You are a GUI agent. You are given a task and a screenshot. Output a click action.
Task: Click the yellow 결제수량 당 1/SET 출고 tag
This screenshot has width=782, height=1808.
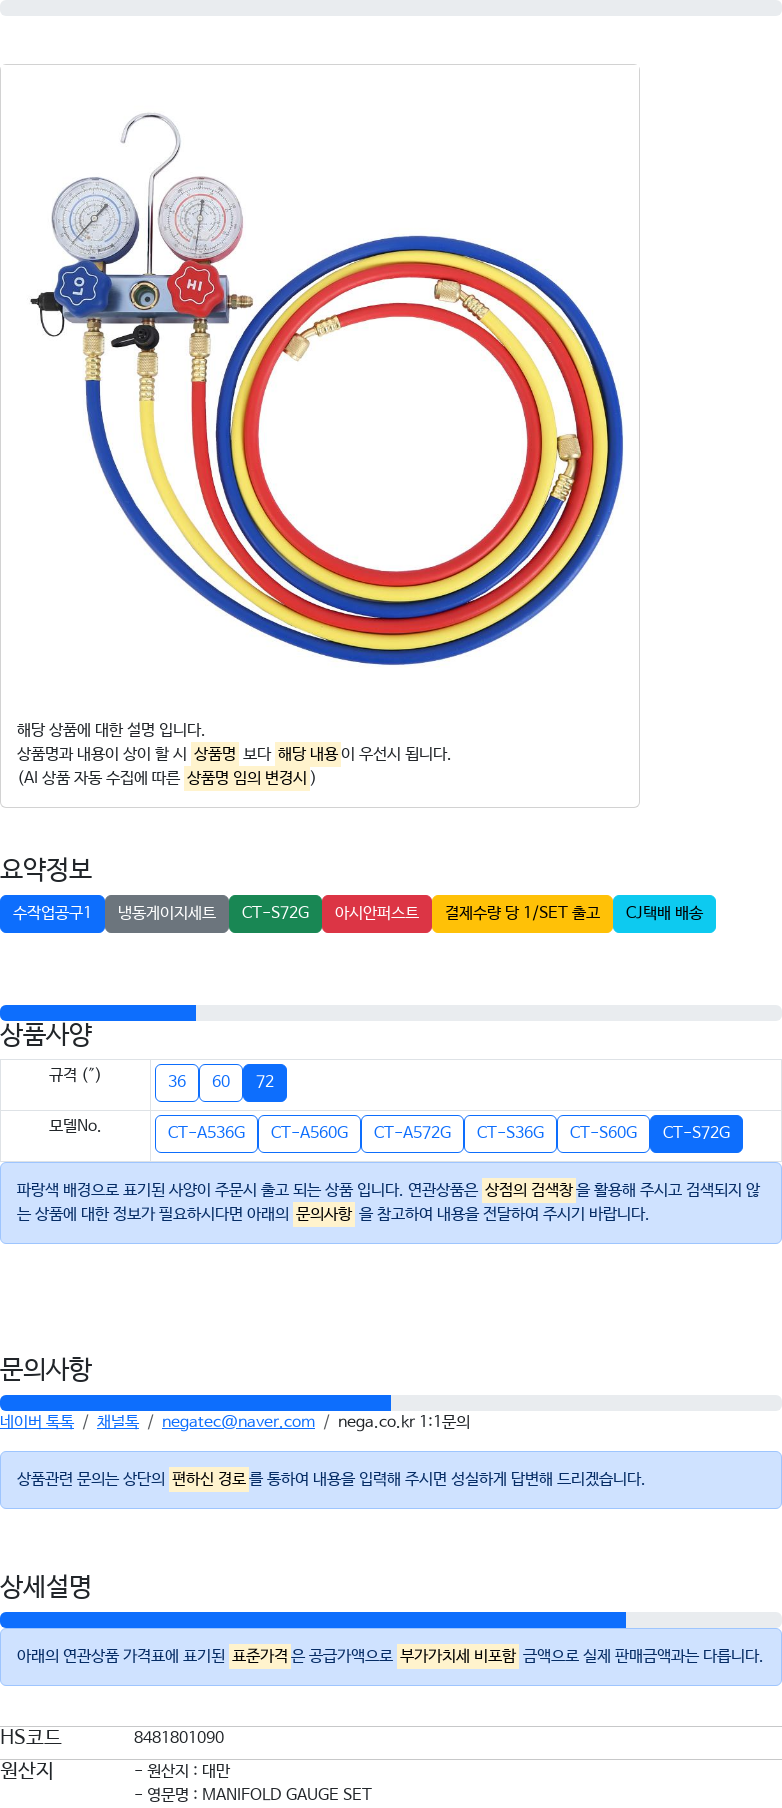pos(522,914)
